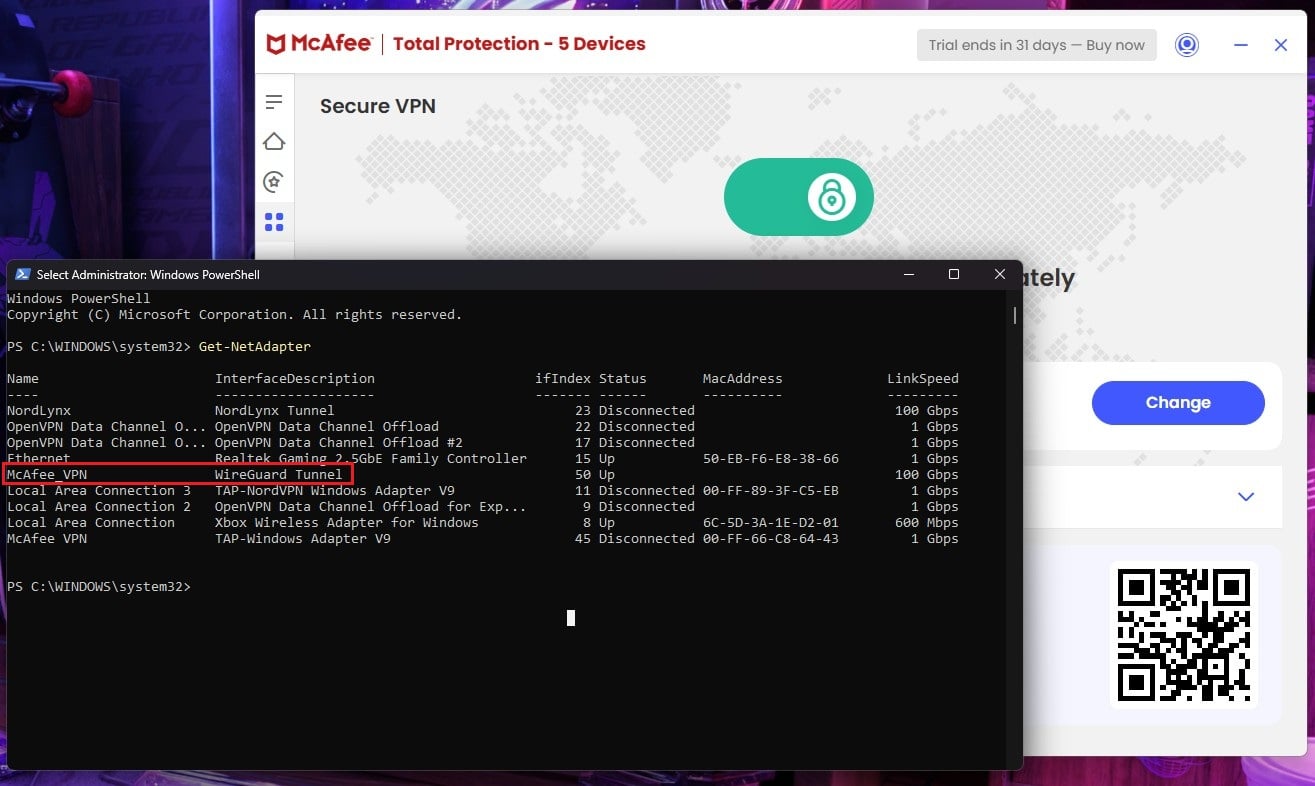
Task: Select 'Local Area Connection 3' name
Action: tap(99, 491)
